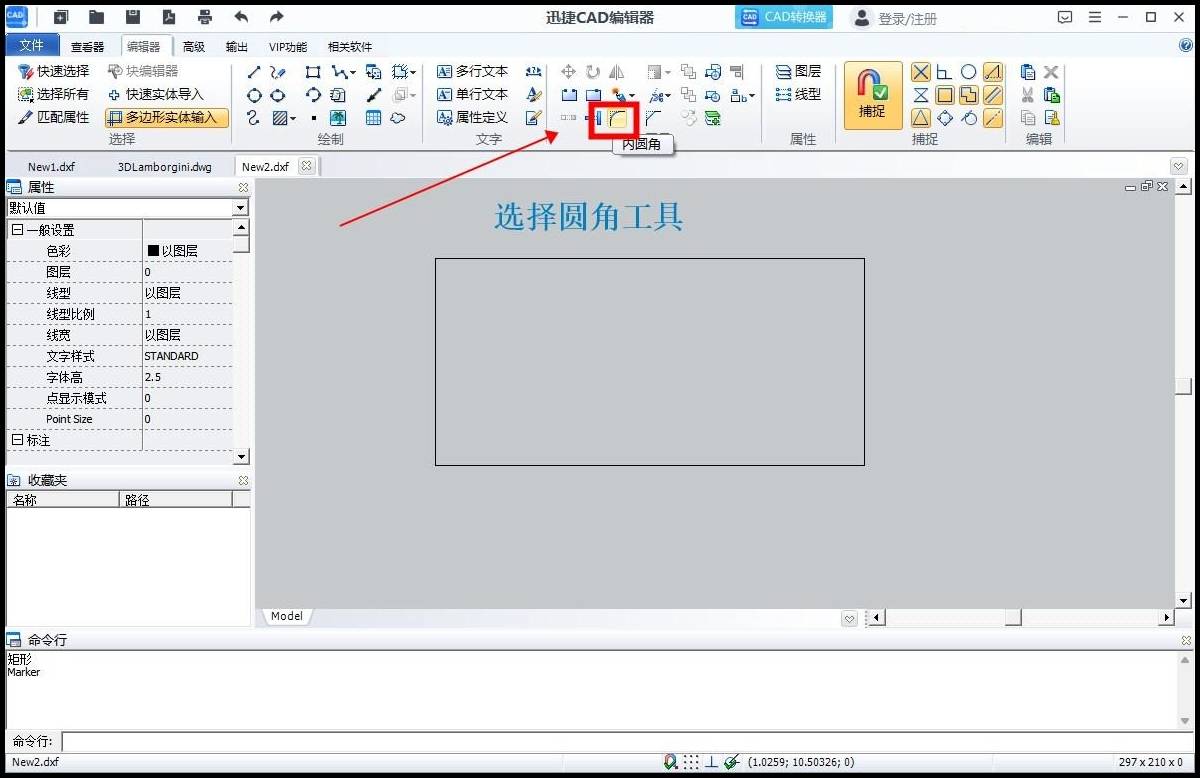Click the inner fillet tool
1200x778 pixels.
point(618,118)
